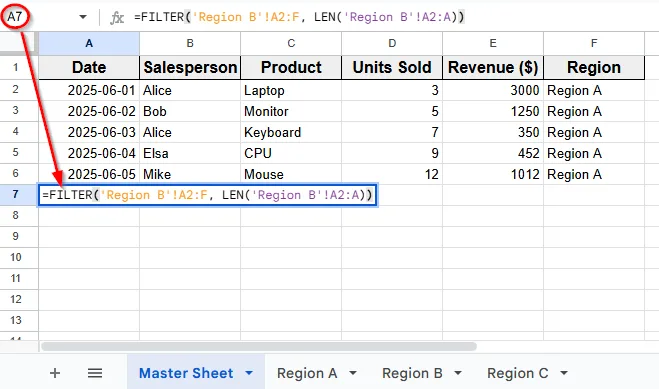The width and height of the screenshot is (659, 389).
Task: Open the Name box dropdown arrow
Action: pyautogui.click(x=83, y=17)
